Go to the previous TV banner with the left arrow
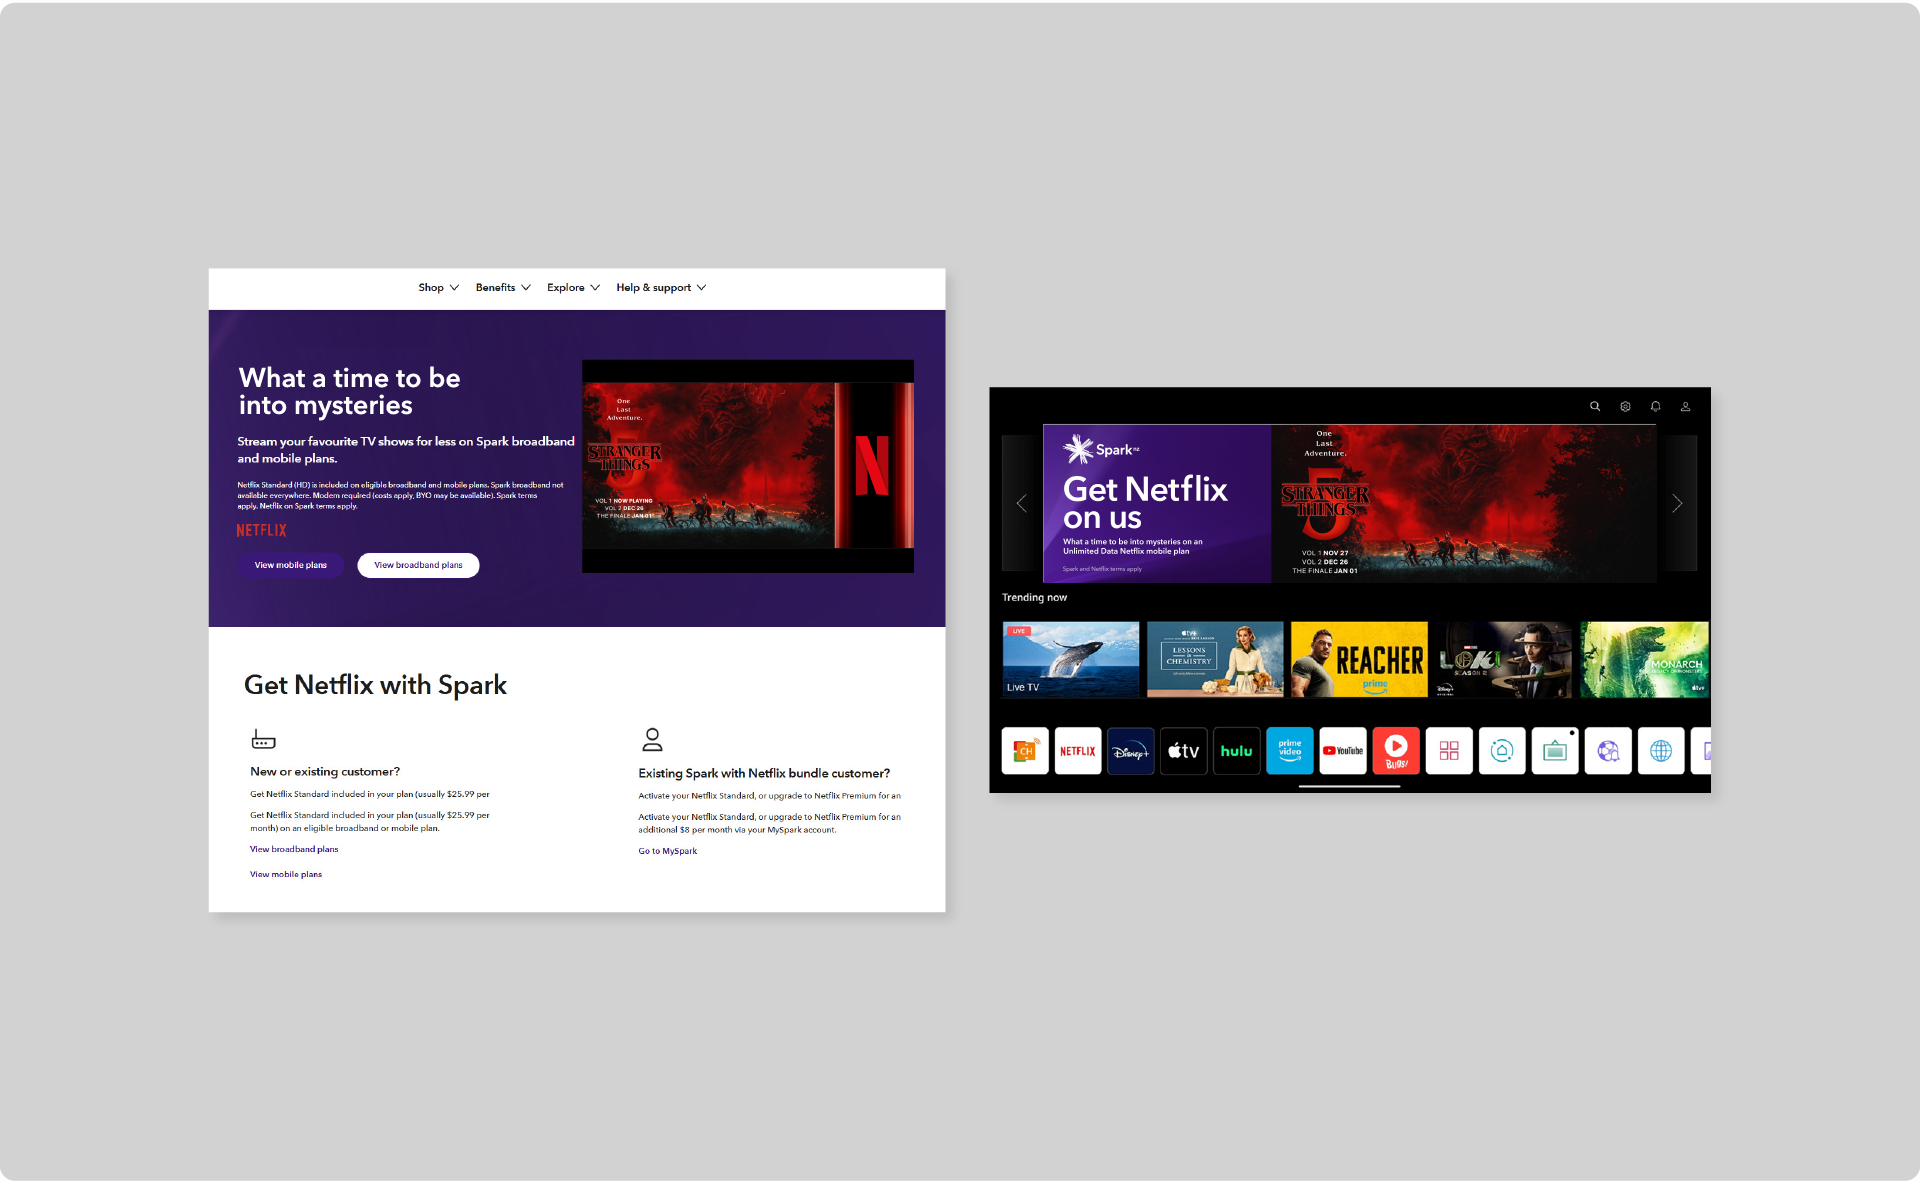This screenshot has width=1920, height=1181. coord(1021,503)
